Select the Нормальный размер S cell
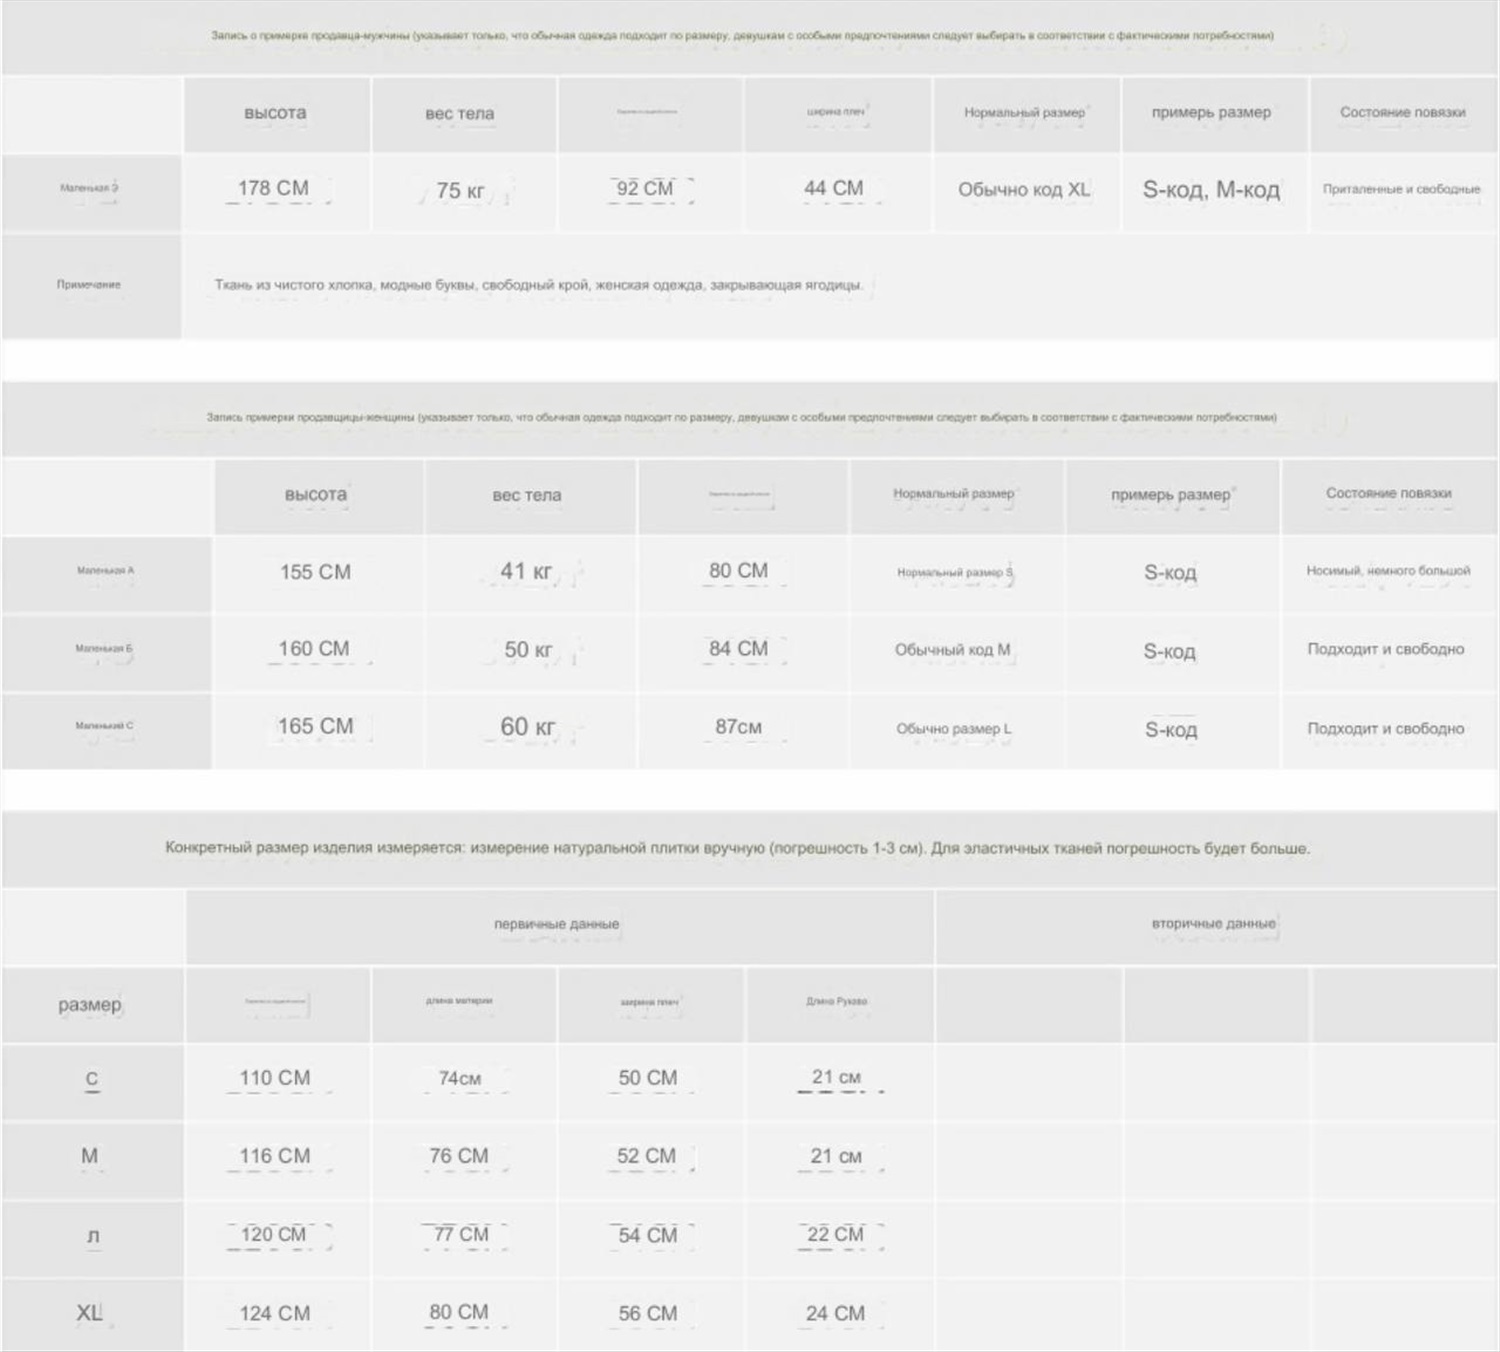 coord(955,573)
